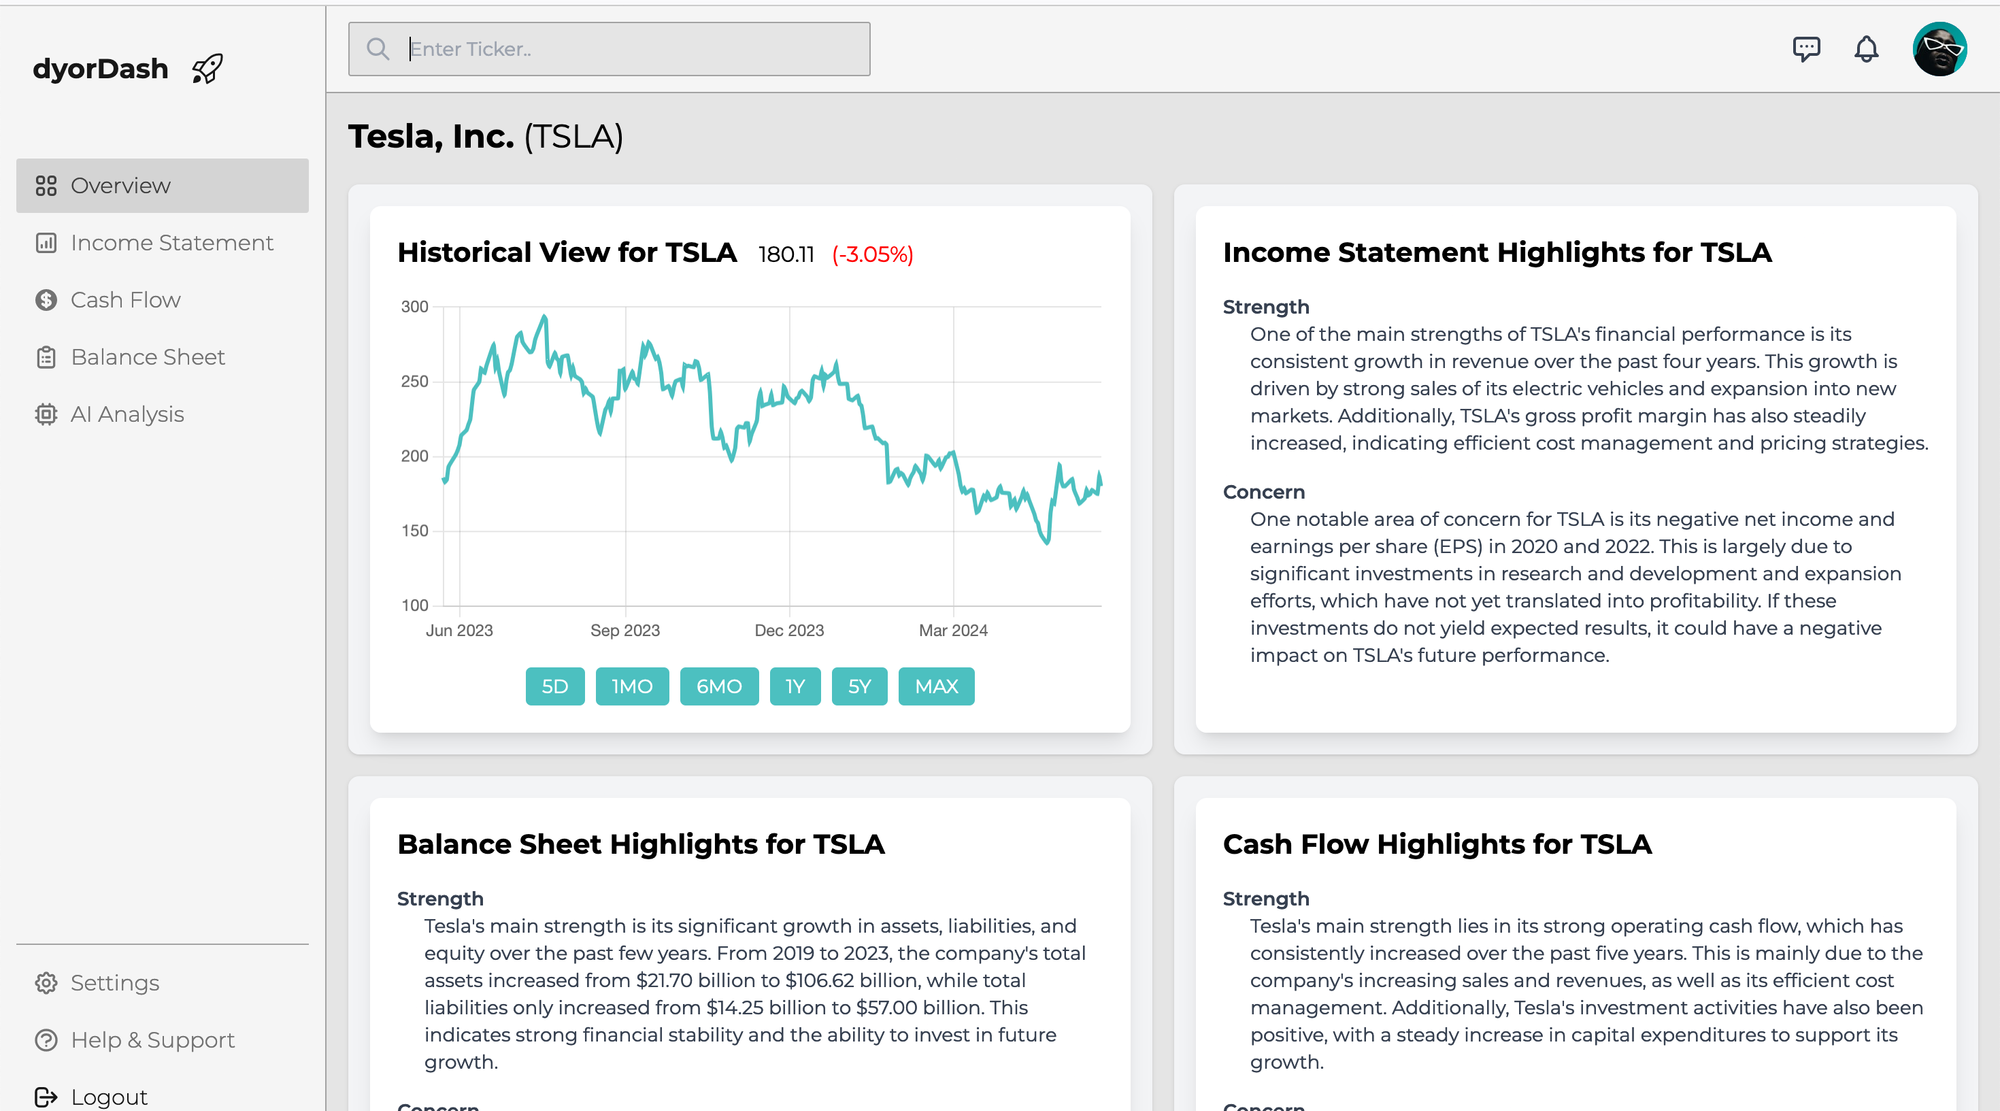Image resolution: width=2000 pixels, height=1111 pixels.
Task: Click the Strength label under Cash Flow Highlights
Action: [x=1266, y=899]
